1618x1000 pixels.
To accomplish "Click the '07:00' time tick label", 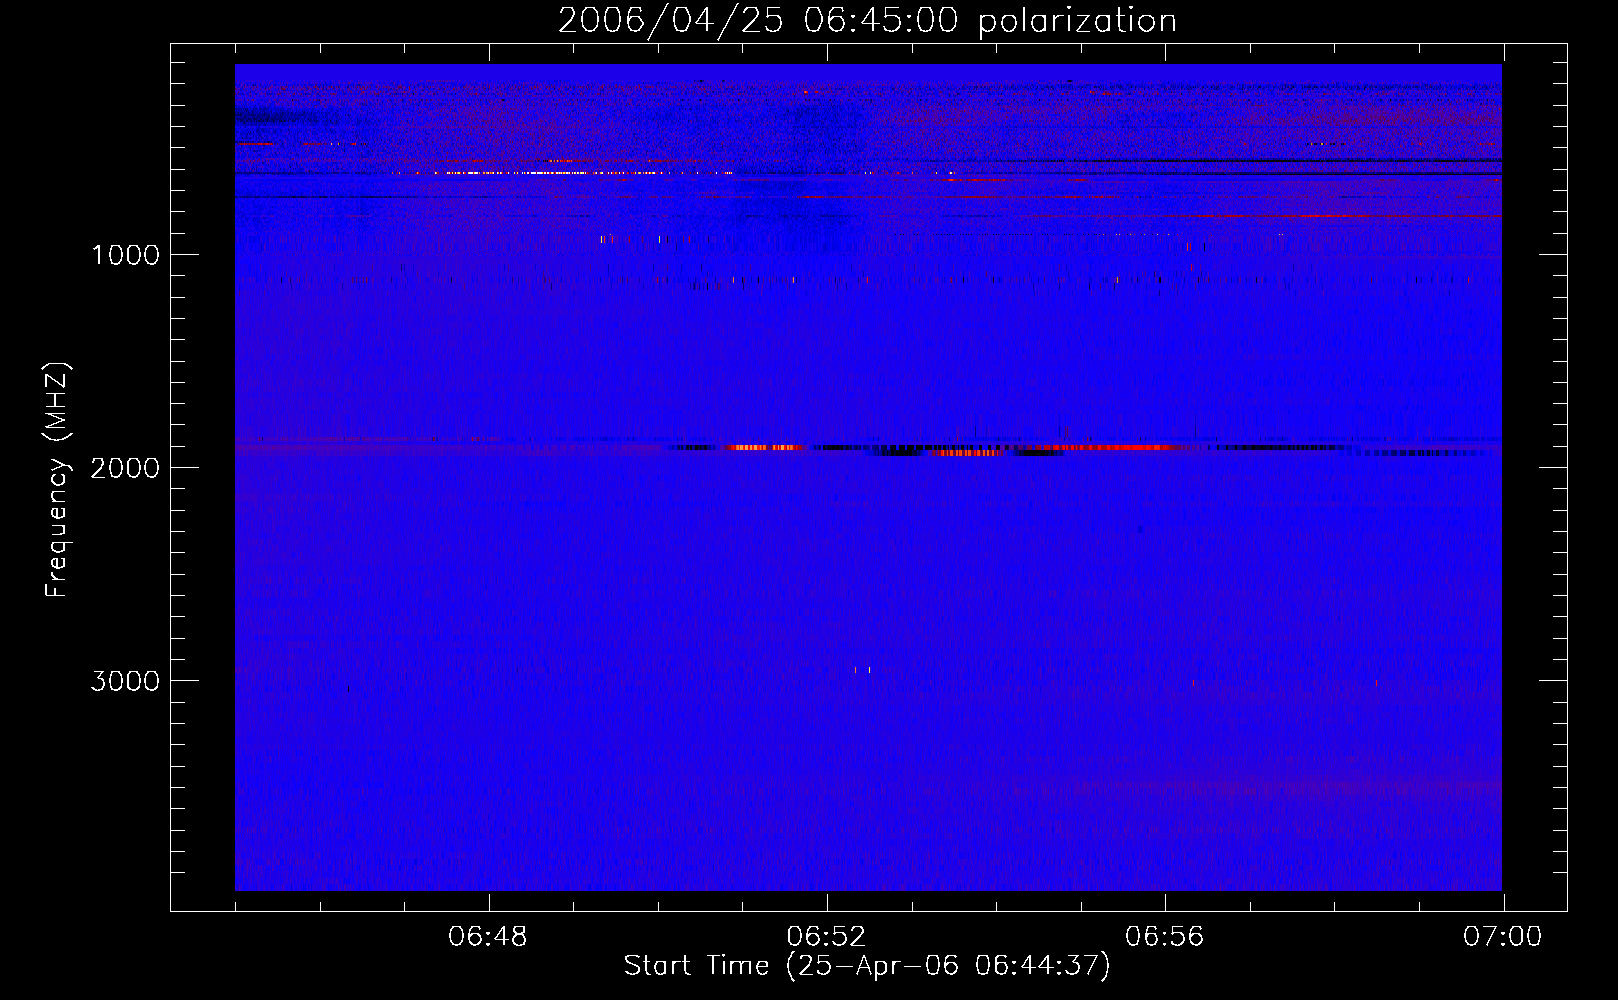I will coord(1503,937).
